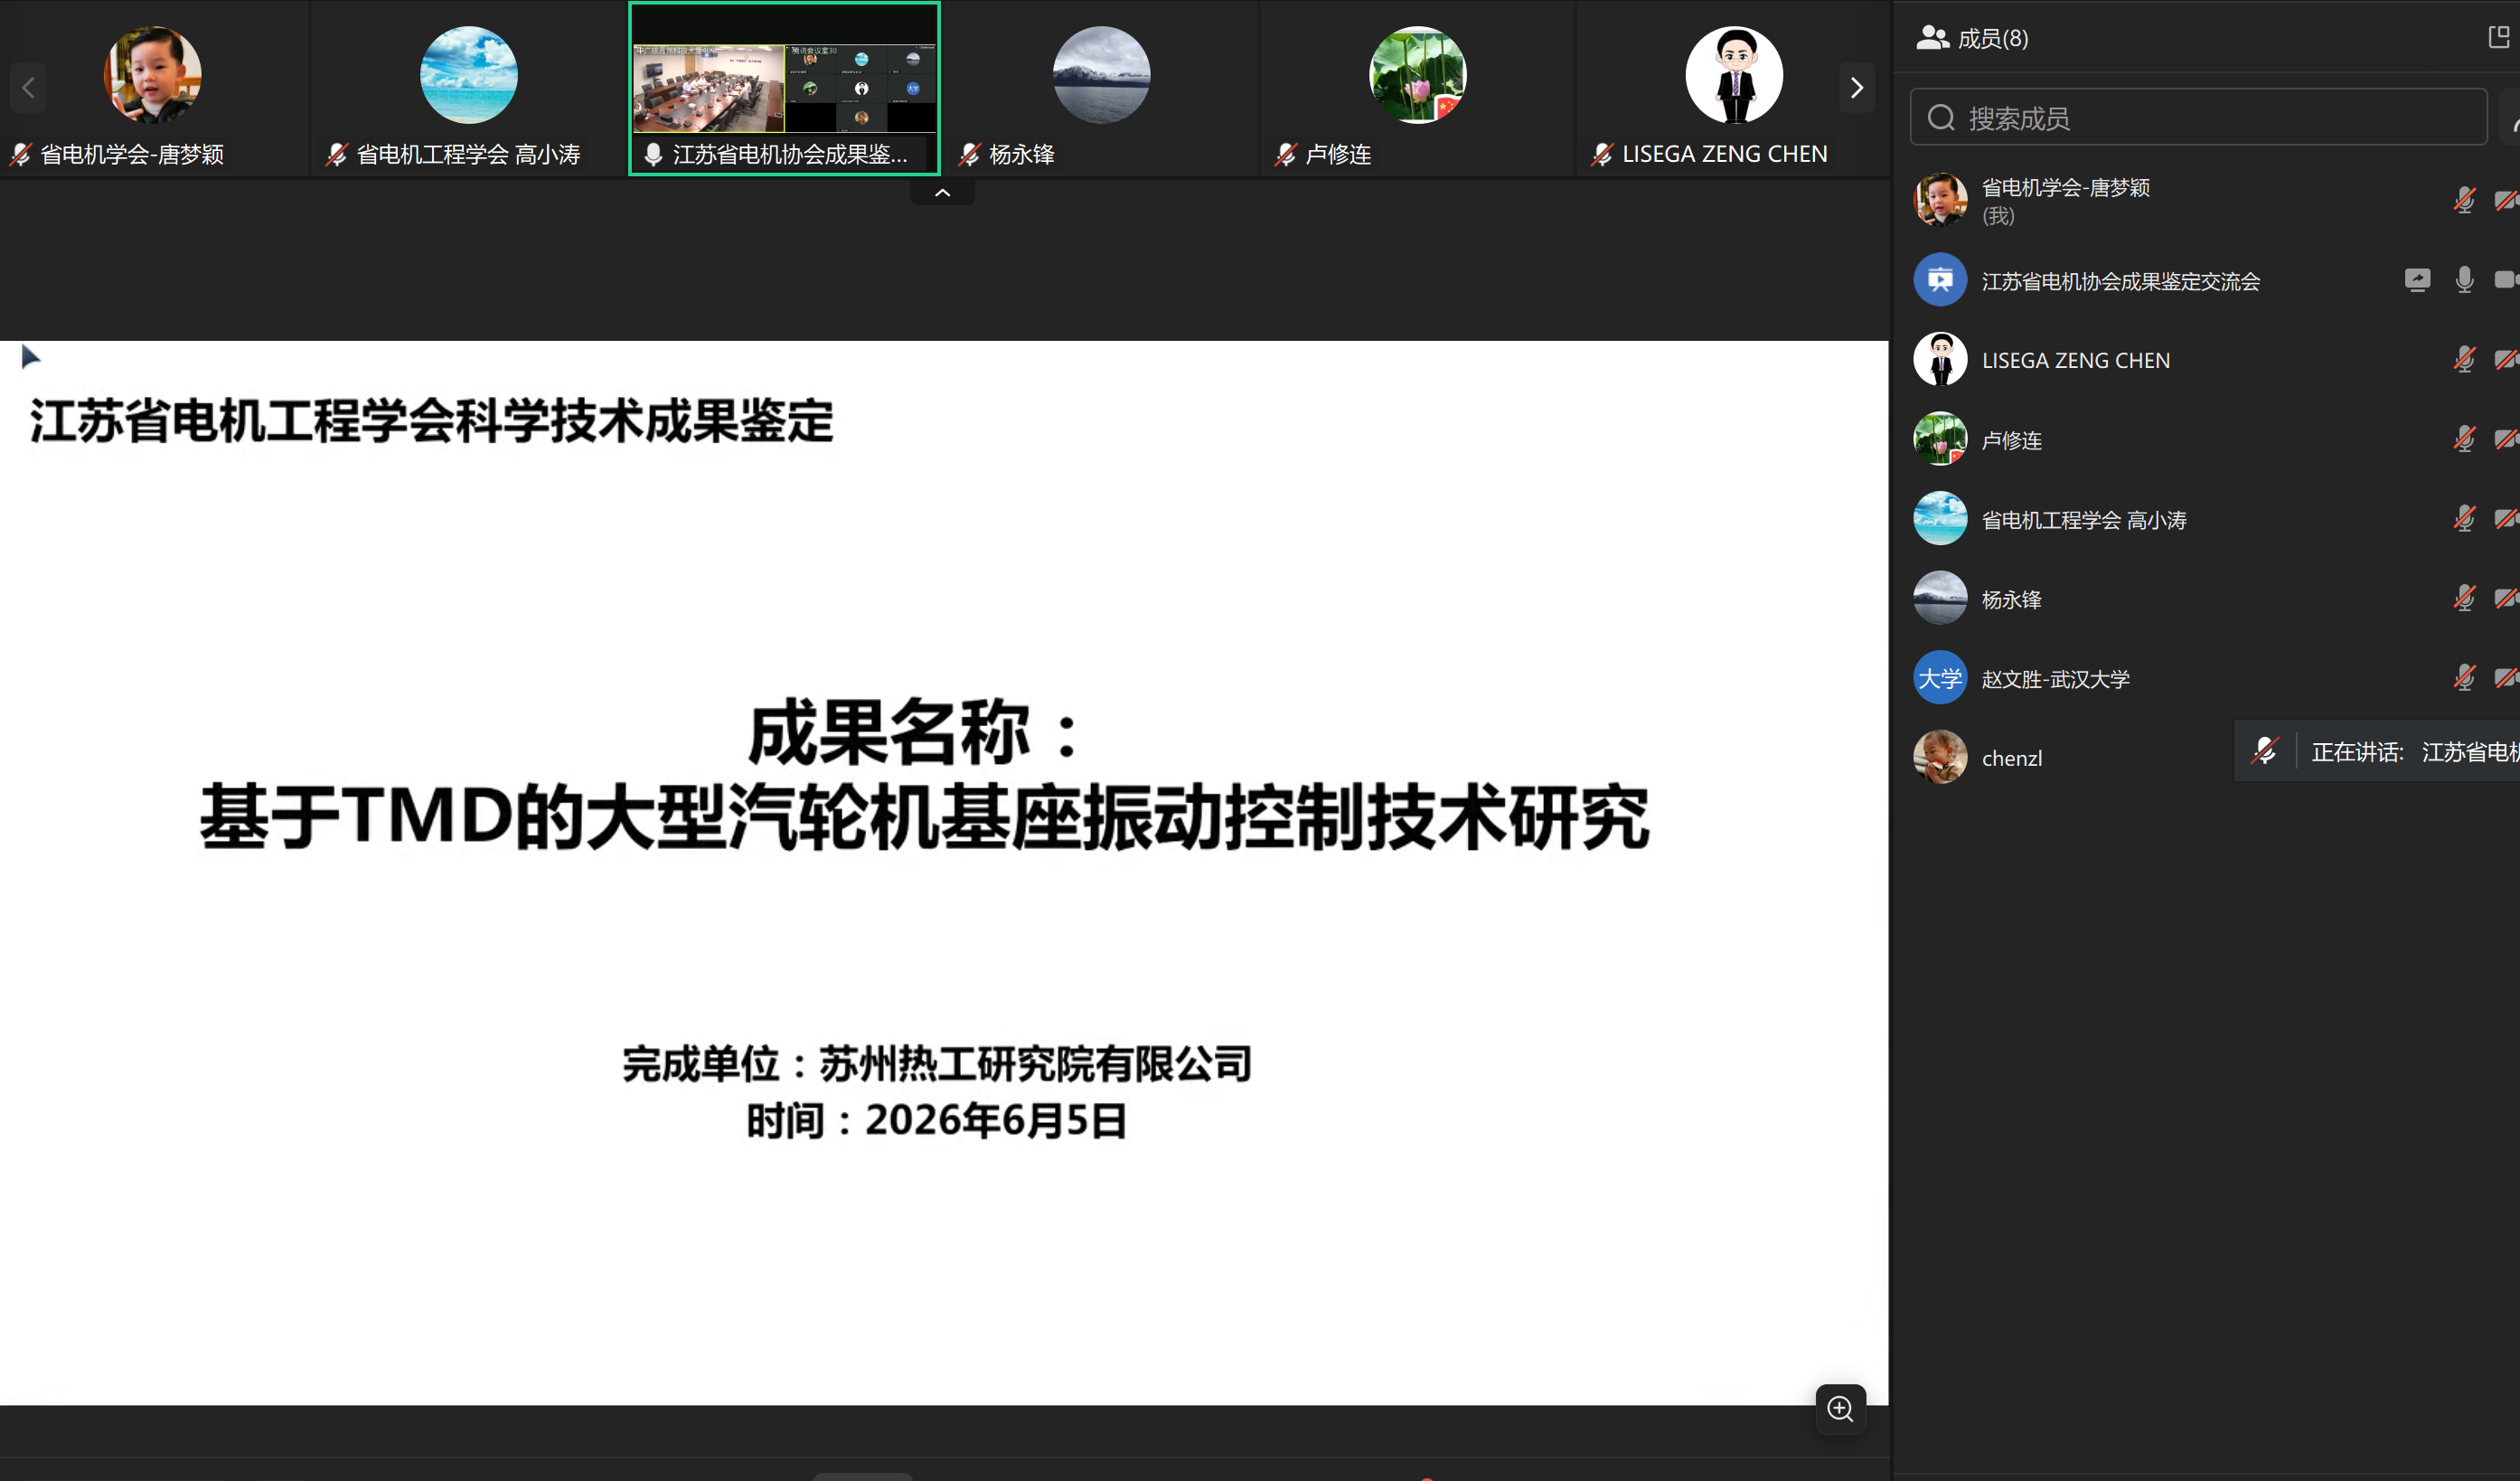Select member name 卢修连 in list
2520x1481 pixels.
pos(2011,440)
